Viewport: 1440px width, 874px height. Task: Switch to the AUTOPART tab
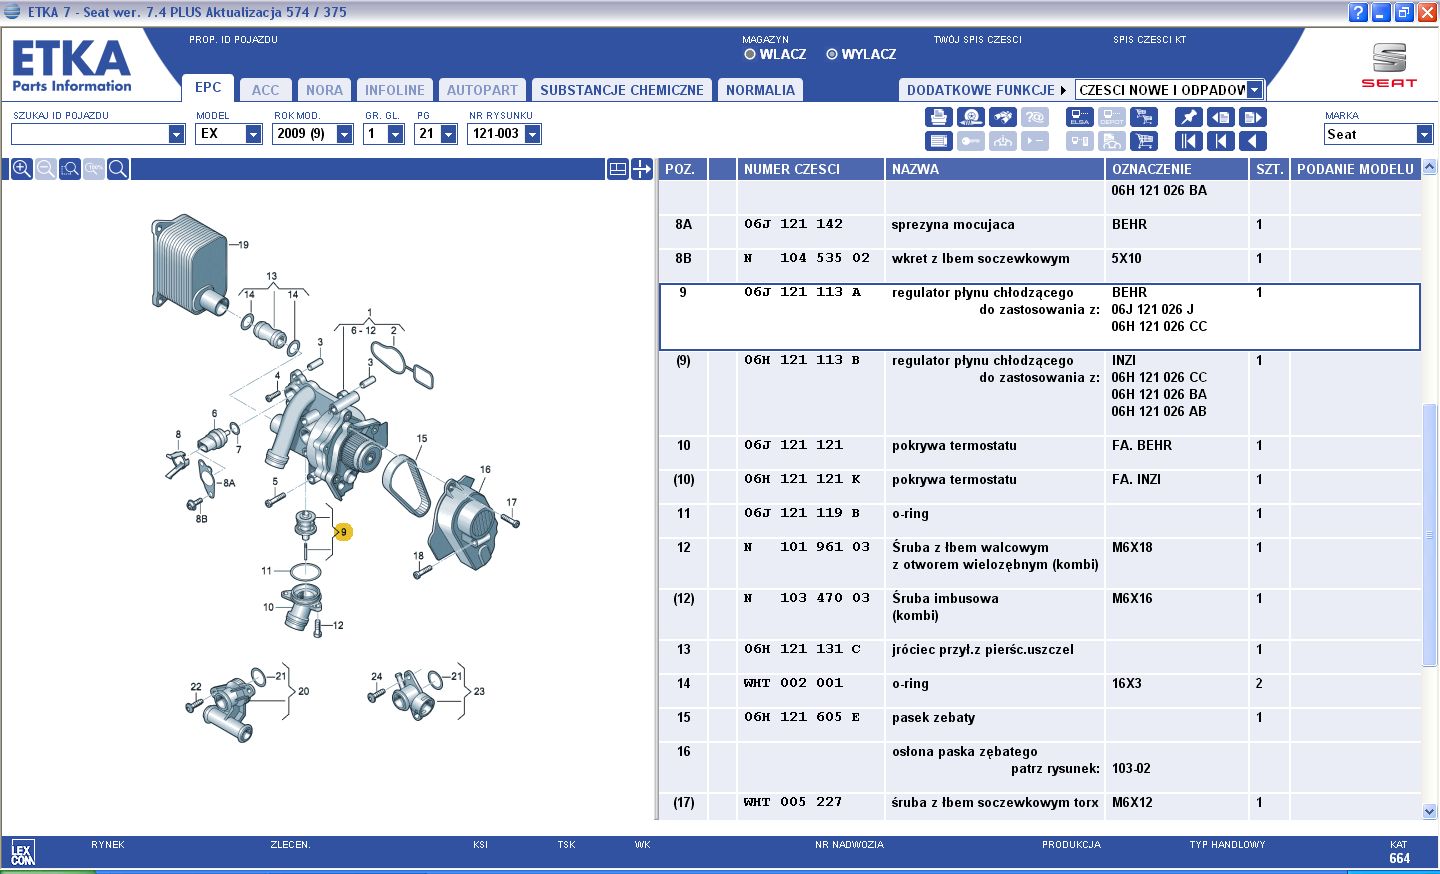pos(482,90)
